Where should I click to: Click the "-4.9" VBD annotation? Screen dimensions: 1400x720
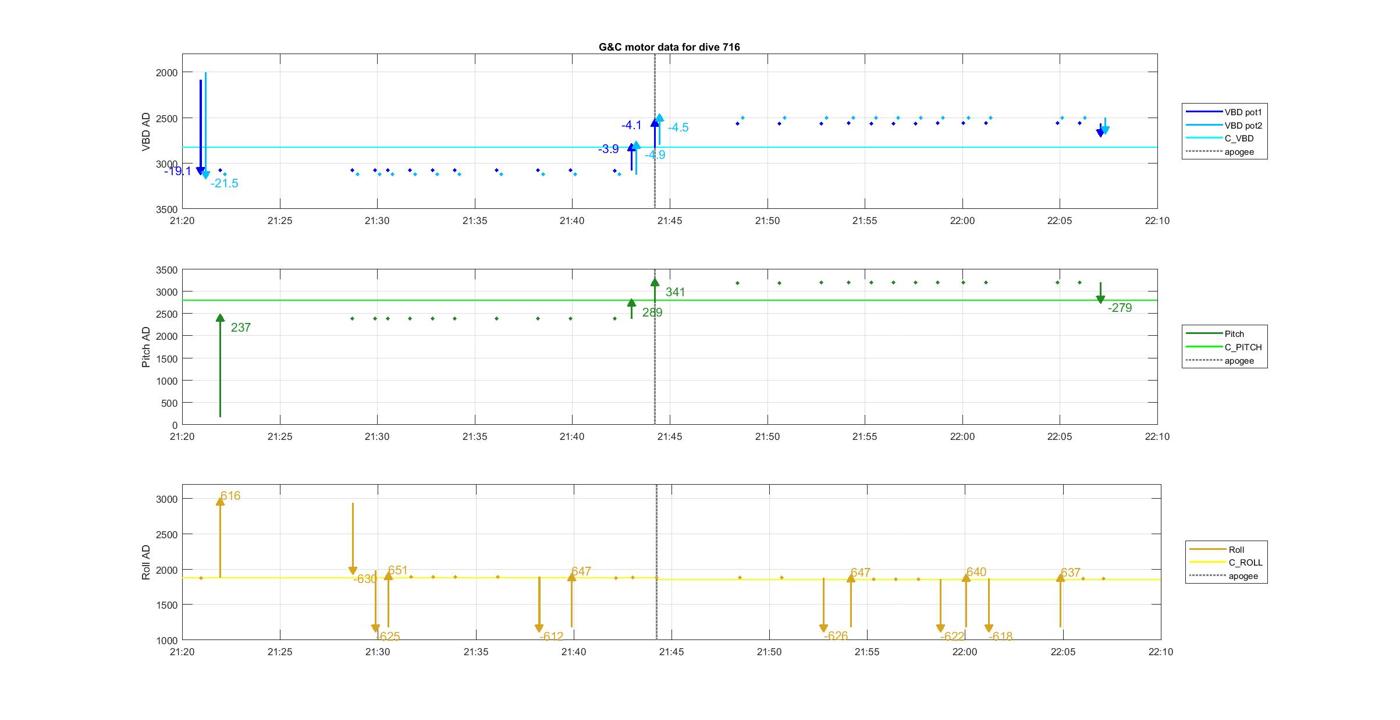coord(655,155)
